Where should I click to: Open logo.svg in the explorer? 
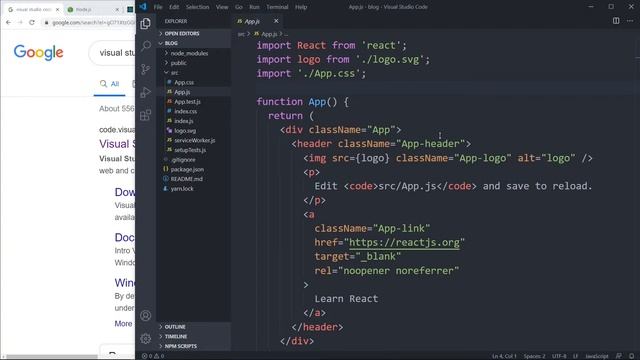[x=193, y=131]
